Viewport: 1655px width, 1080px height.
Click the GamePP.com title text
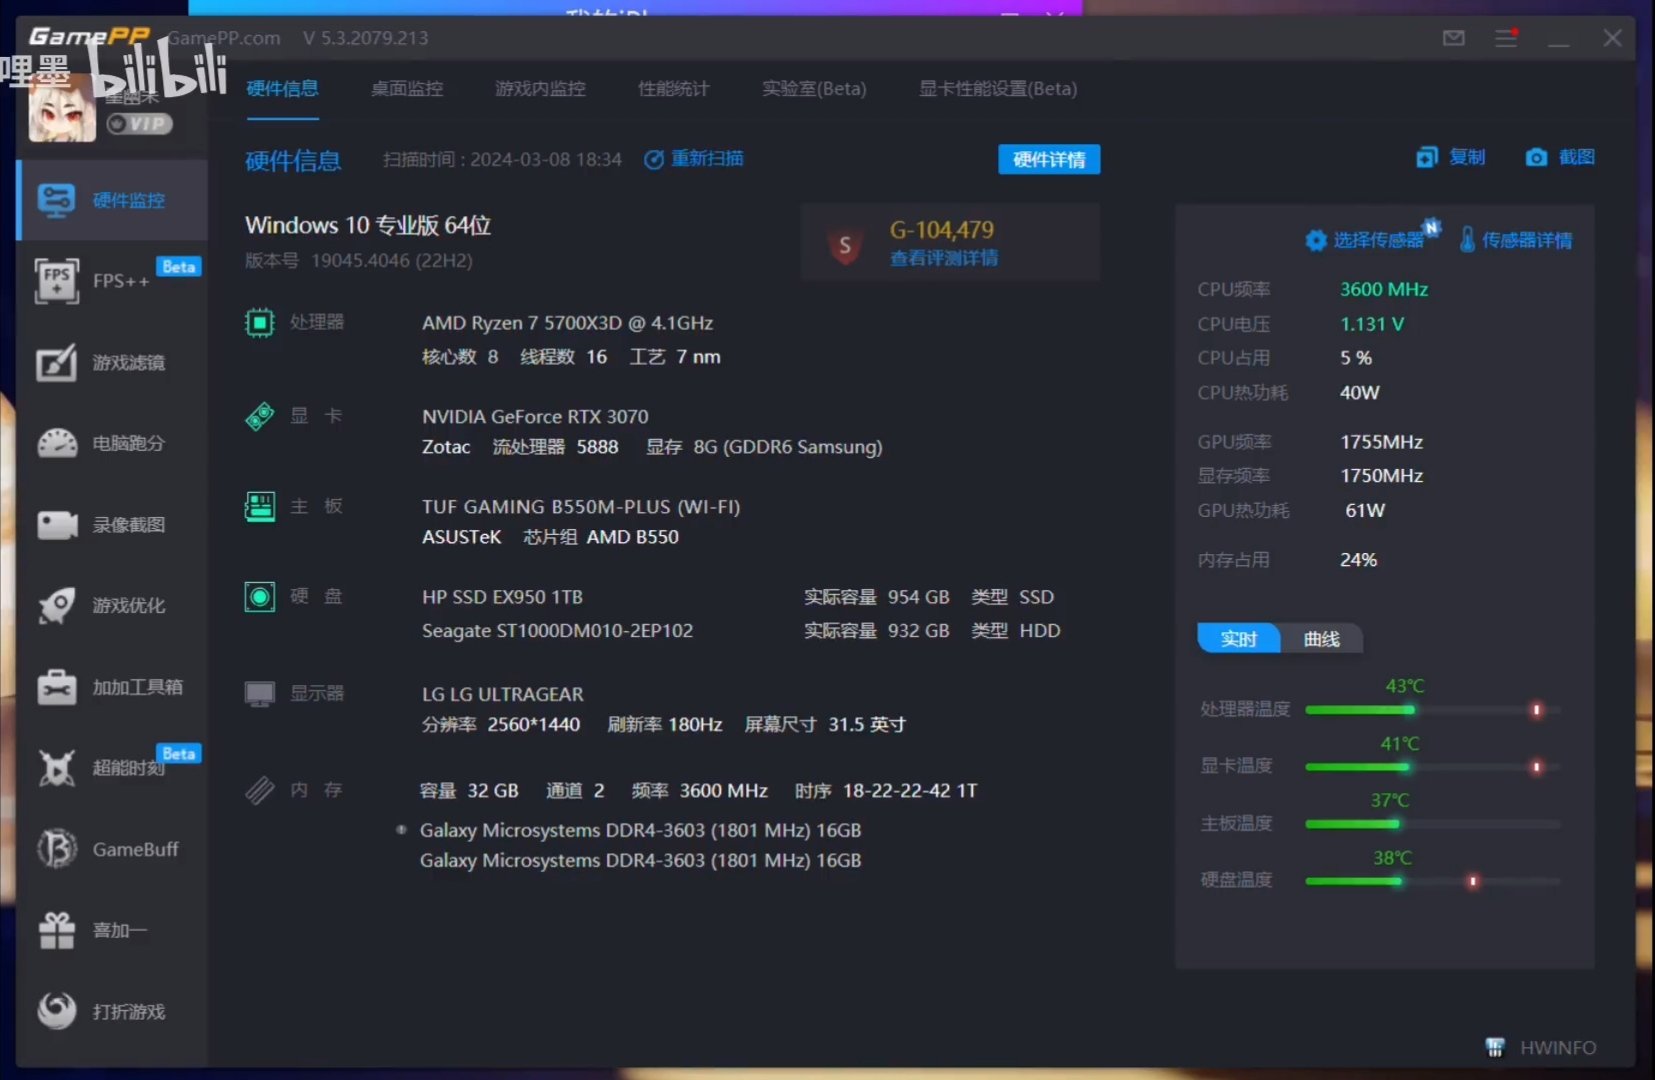[x=224, y=38]
